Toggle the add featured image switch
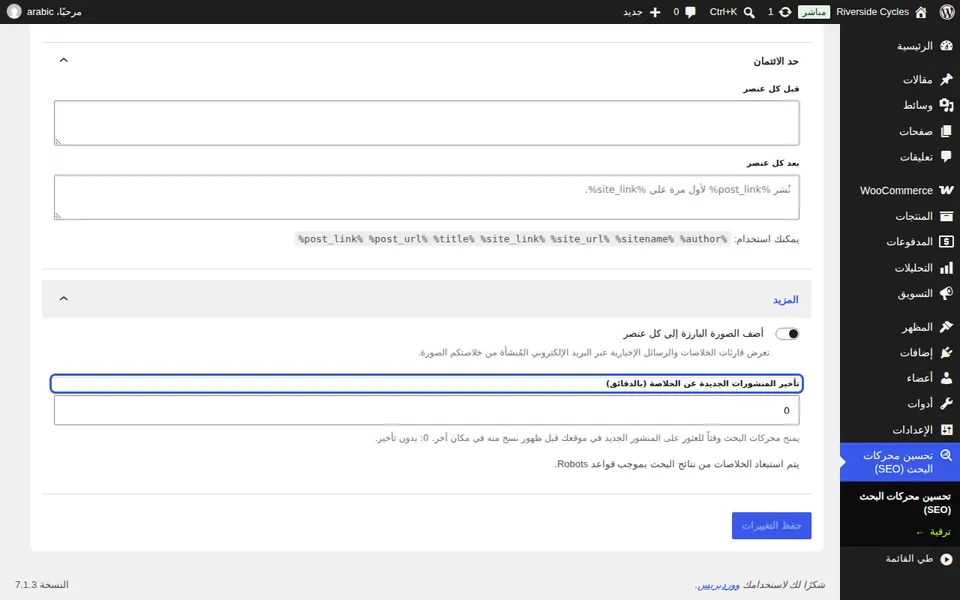Image resolution: width=960 pixels, height=600 pixels. coord(787,334)
